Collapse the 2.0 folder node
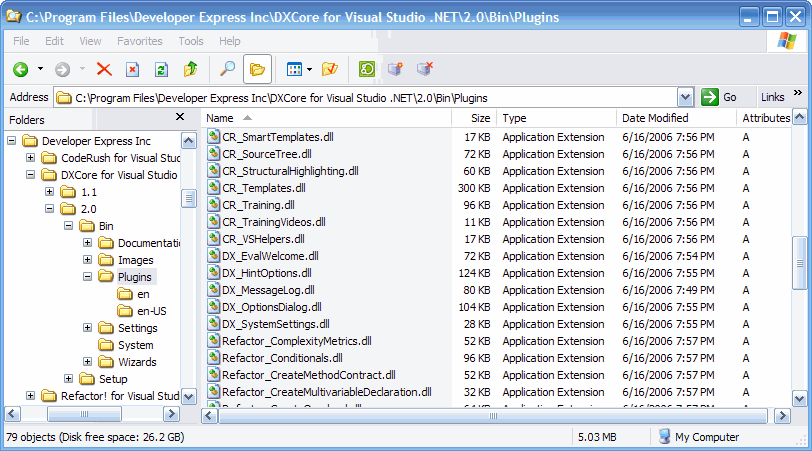This screenshot has width=812, height=451. (x=50, y=209)
